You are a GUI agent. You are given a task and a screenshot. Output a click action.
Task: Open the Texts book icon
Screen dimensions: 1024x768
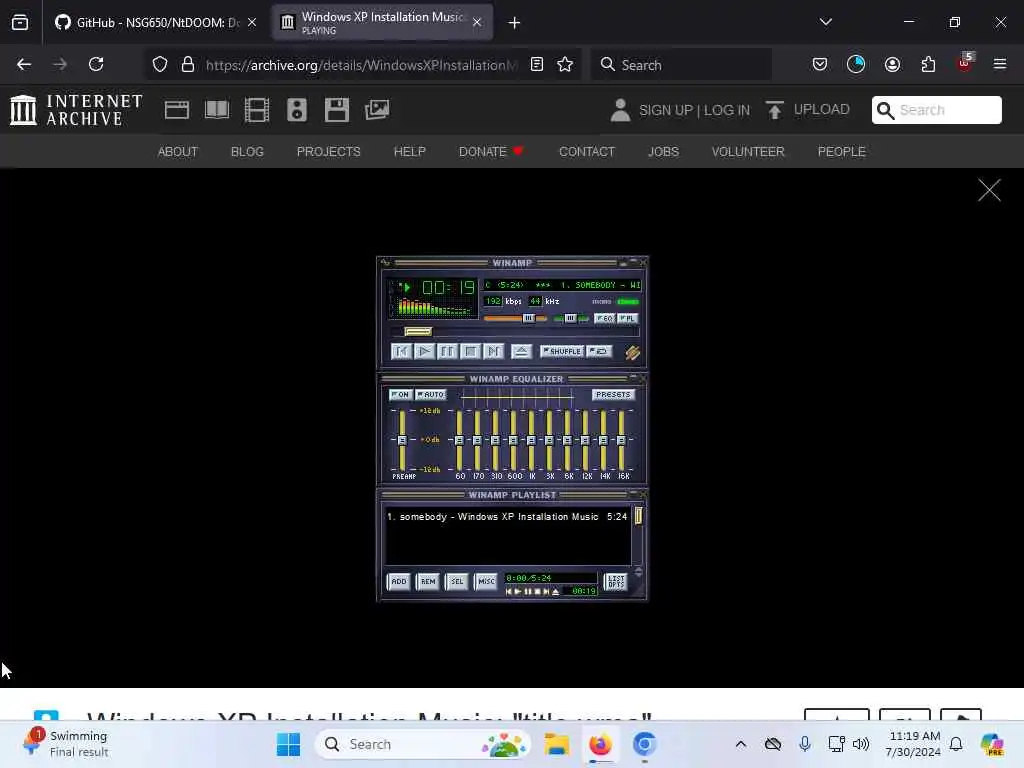tap(217, 110)
